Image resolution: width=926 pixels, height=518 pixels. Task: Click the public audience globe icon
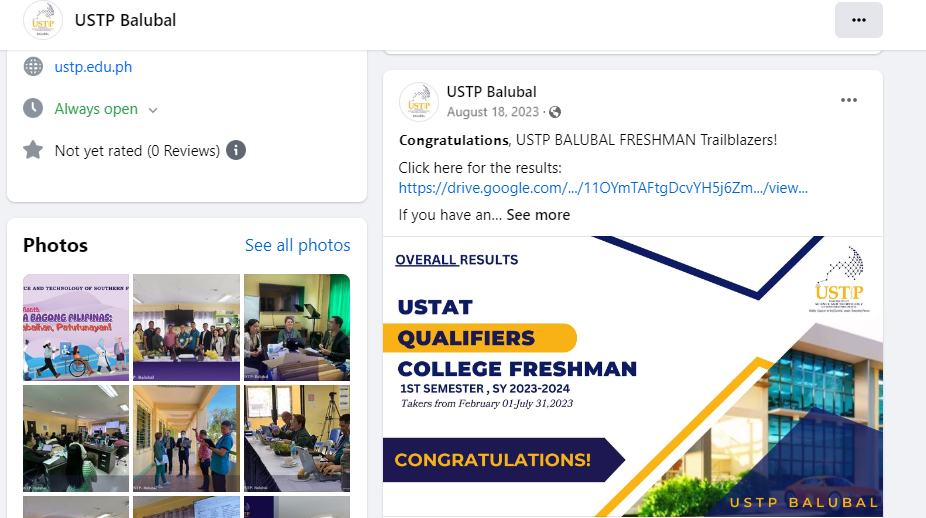click(555, 112)
